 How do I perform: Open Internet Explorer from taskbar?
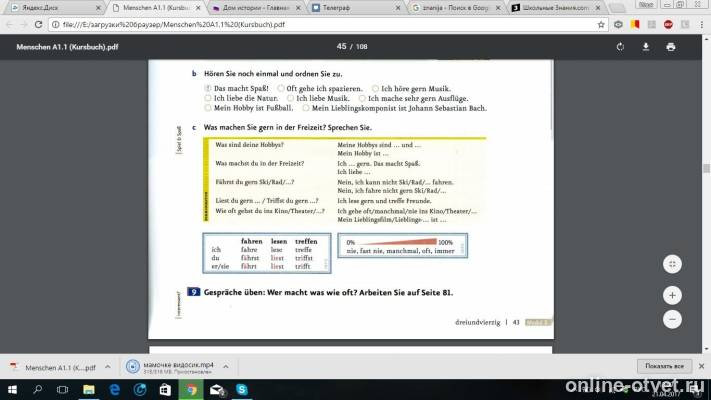coord(140,390)
